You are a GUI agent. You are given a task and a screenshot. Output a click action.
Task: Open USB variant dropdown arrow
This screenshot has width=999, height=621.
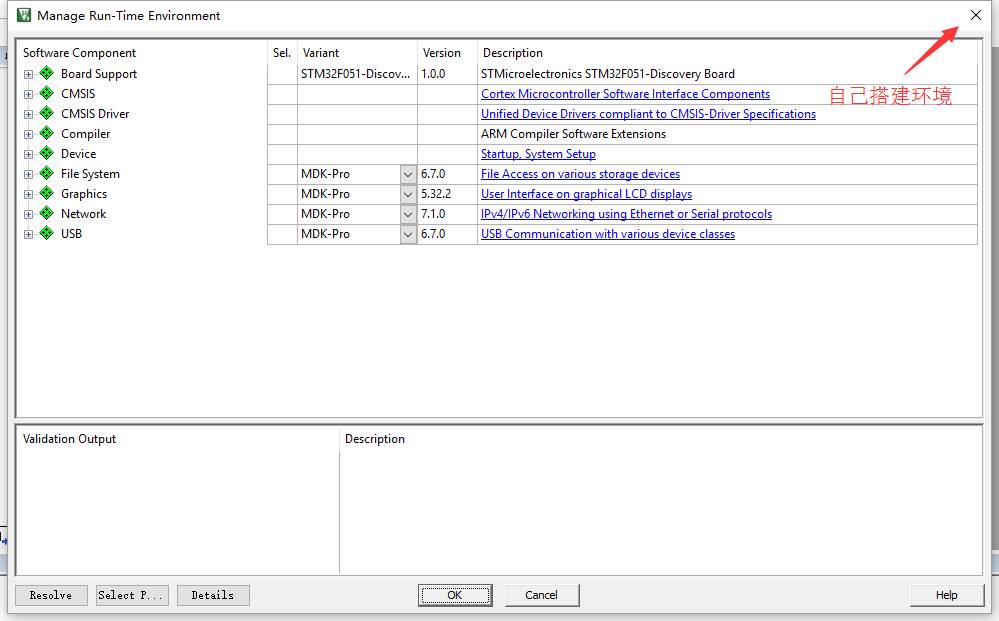click(408, 234)
